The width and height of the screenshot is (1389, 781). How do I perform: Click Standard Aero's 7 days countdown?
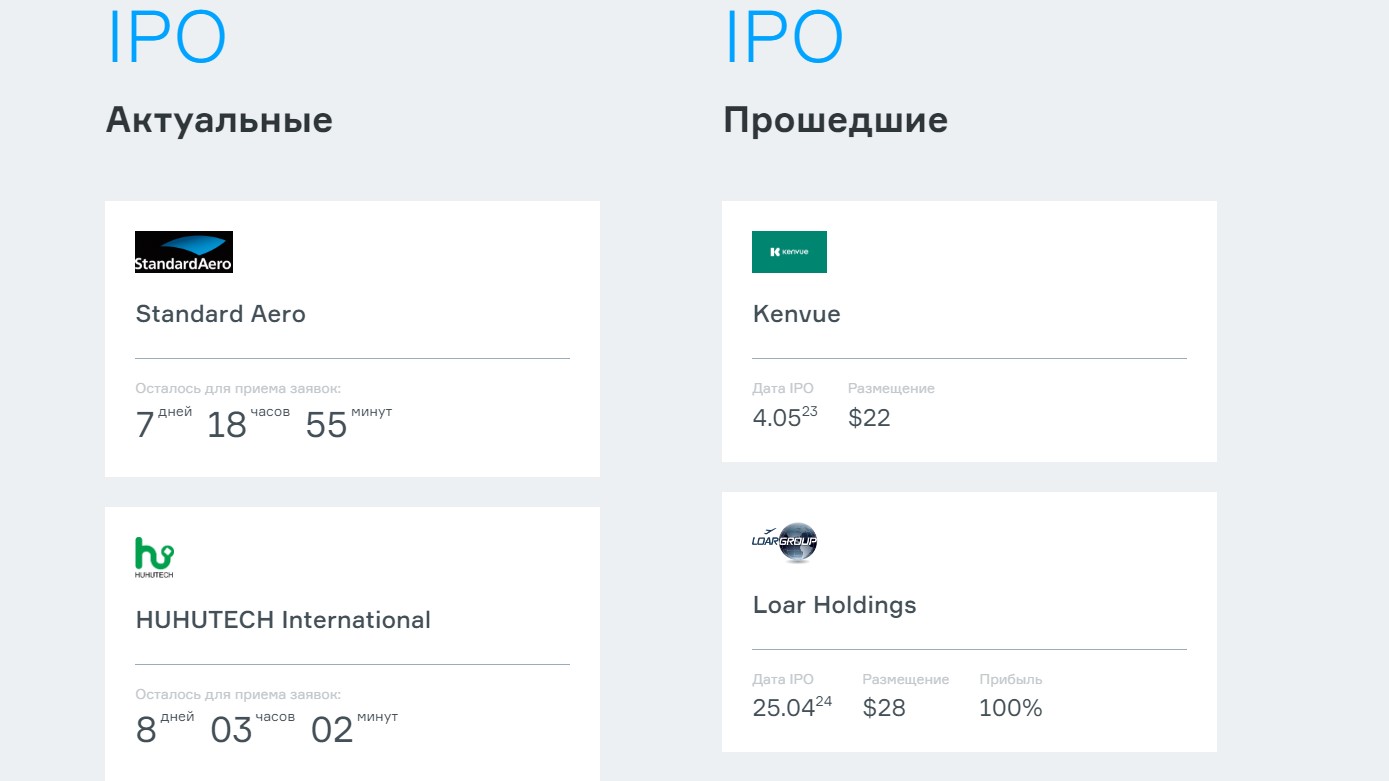pos(146,425)
